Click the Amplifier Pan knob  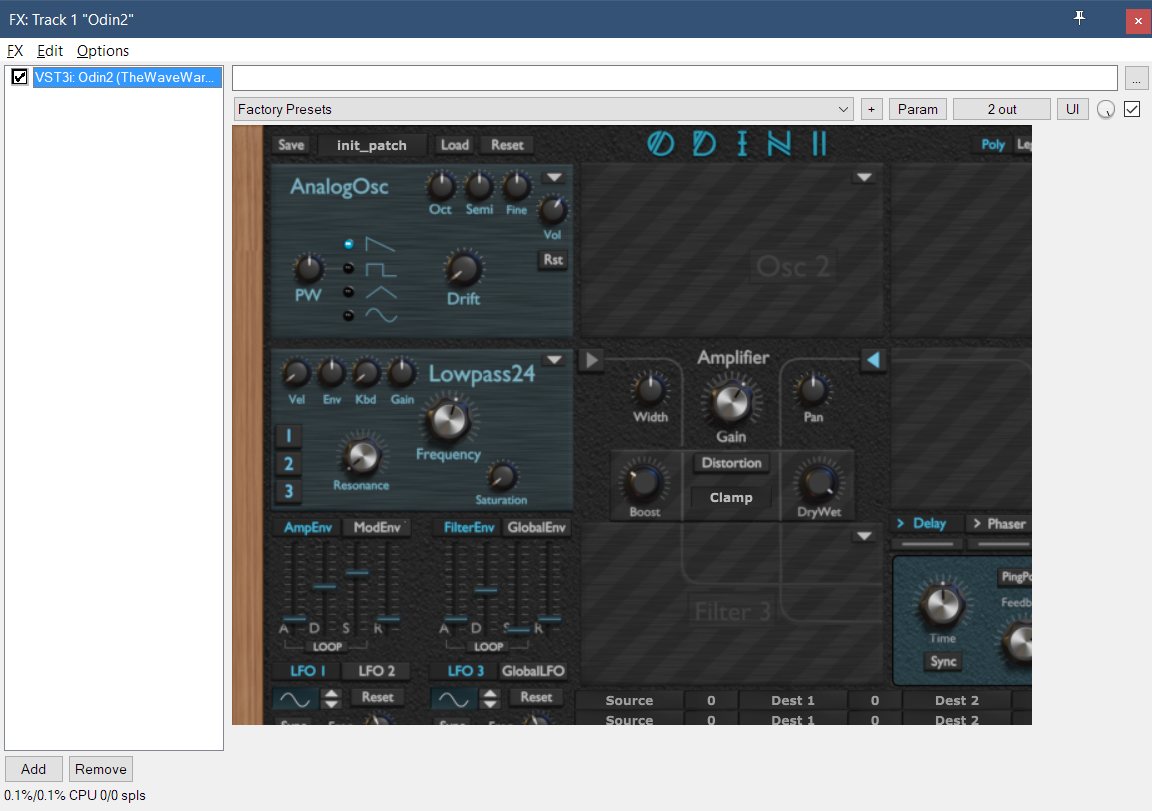(813, 390)
